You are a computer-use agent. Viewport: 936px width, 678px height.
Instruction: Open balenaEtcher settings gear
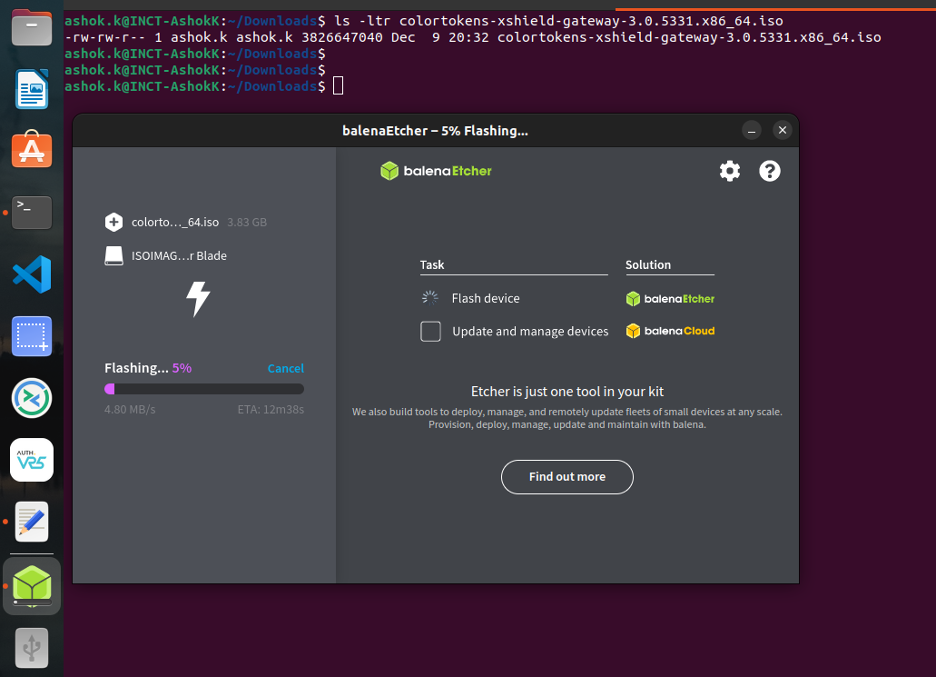[730, 171]
